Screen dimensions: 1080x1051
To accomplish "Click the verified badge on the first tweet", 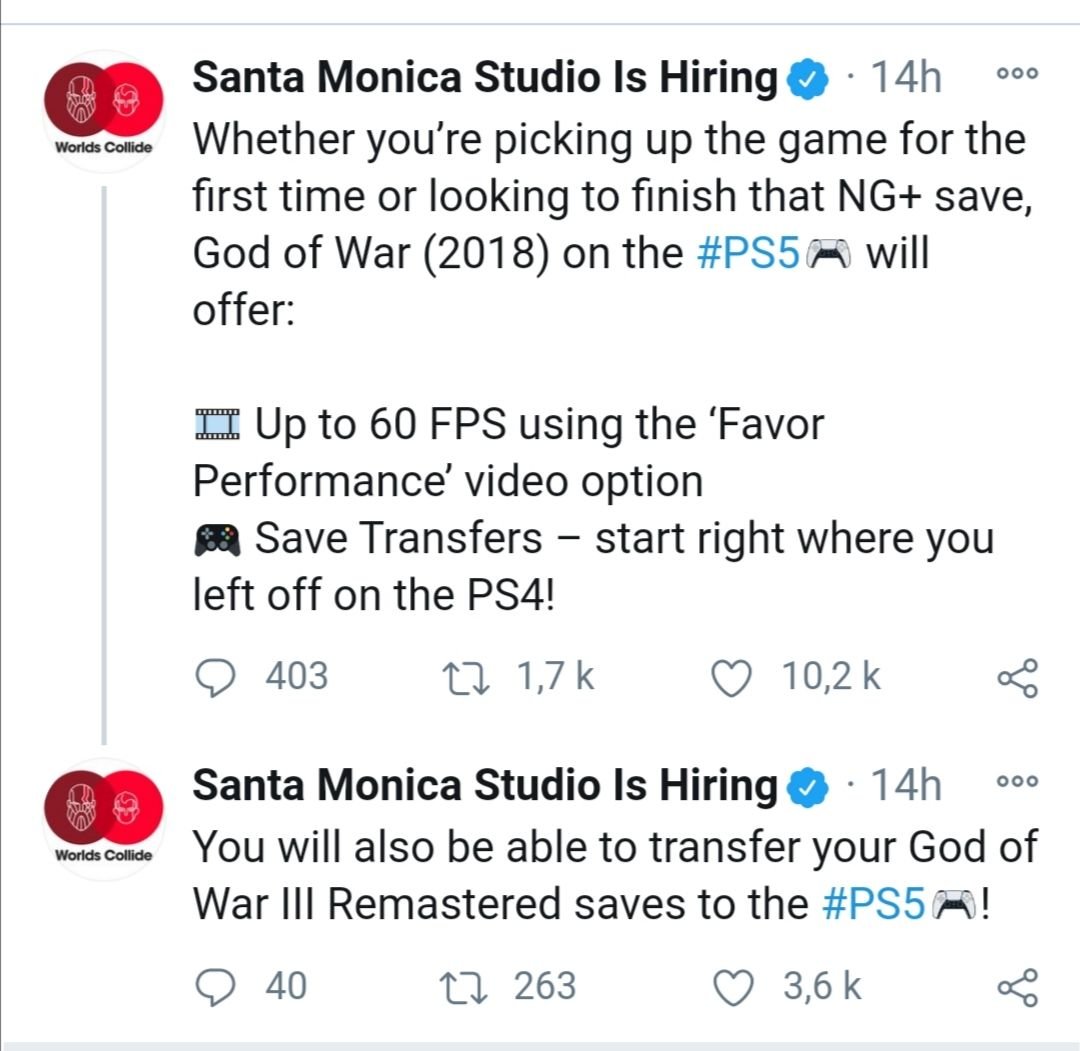I will click(807, 79).
